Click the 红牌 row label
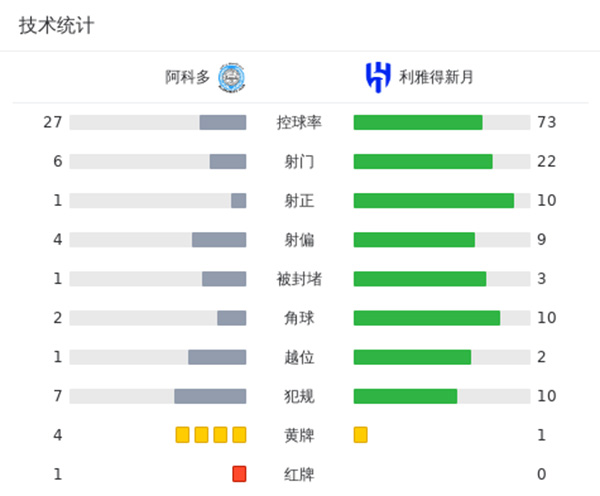 coord(299,473)
